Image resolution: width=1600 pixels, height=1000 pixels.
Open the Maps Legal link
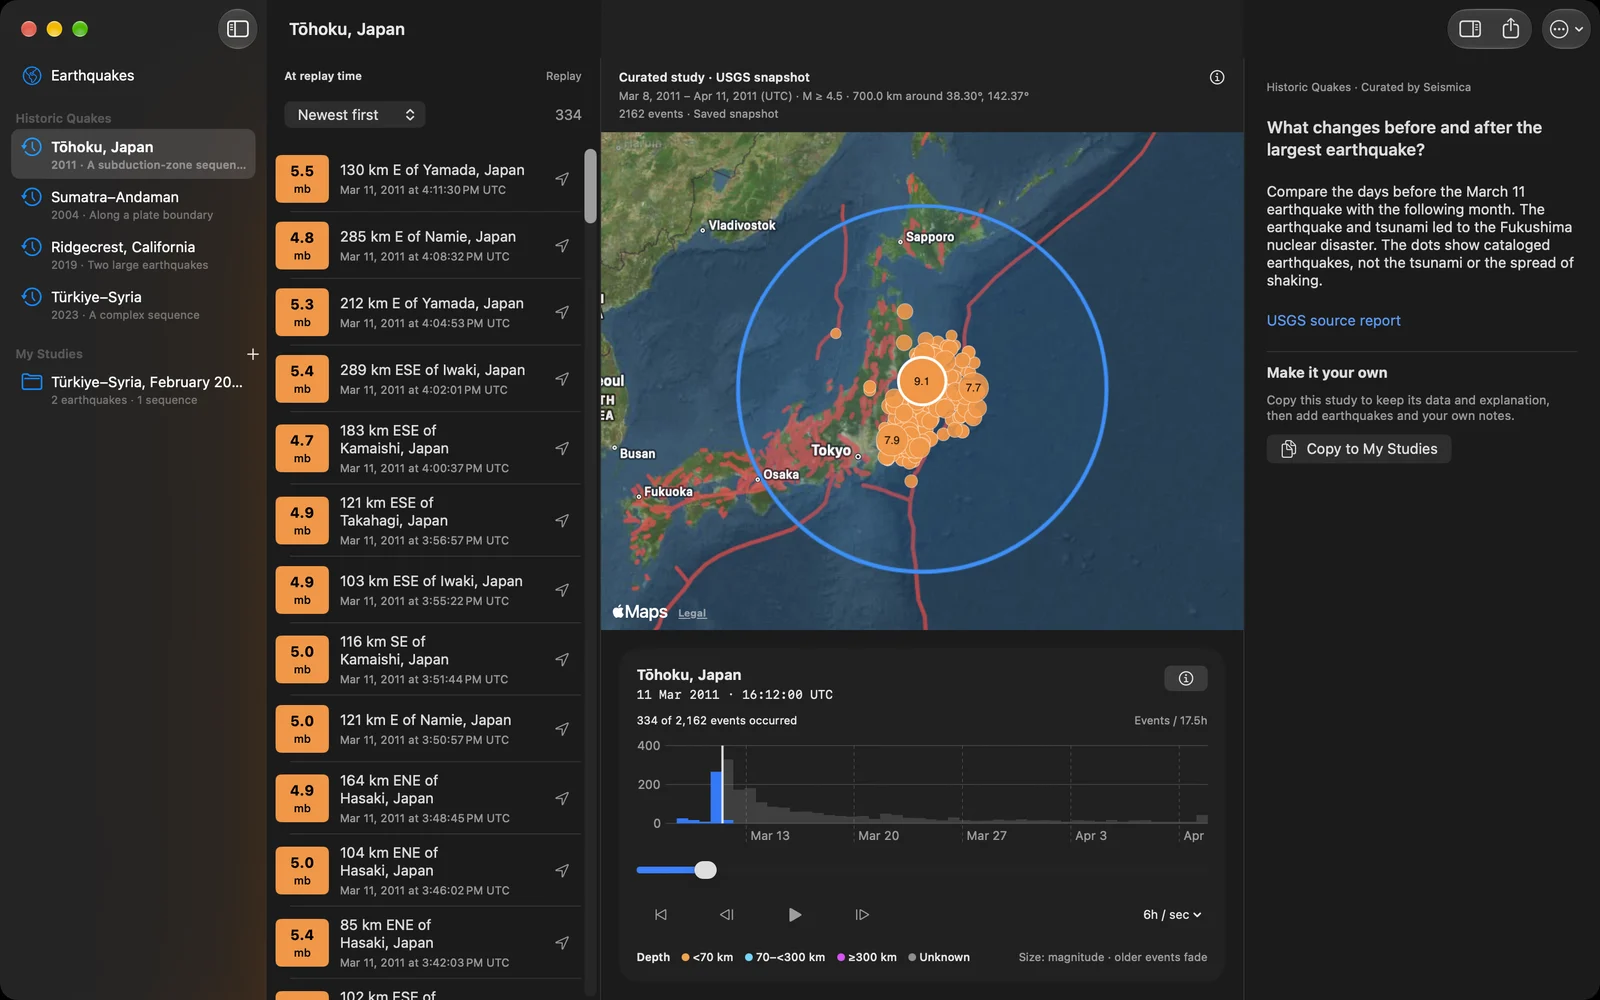(x=692, y=614)
